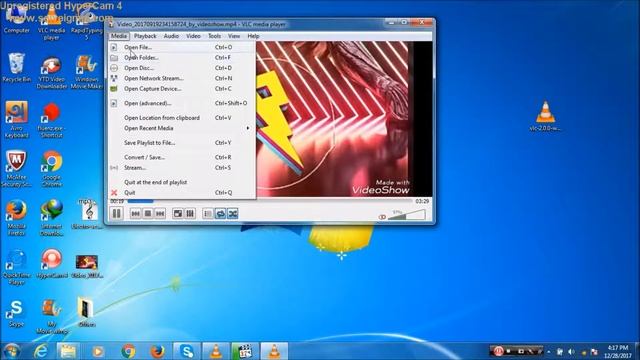The width and height of the screenshot is (640, 360).
Task: Click the total time label 03:29
Action: [422, 201]
